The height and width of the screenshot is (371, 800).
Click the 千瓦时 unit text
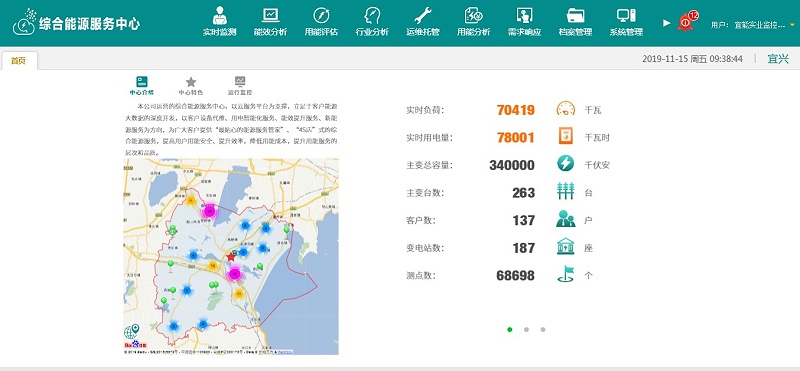[x=597, y=137]
